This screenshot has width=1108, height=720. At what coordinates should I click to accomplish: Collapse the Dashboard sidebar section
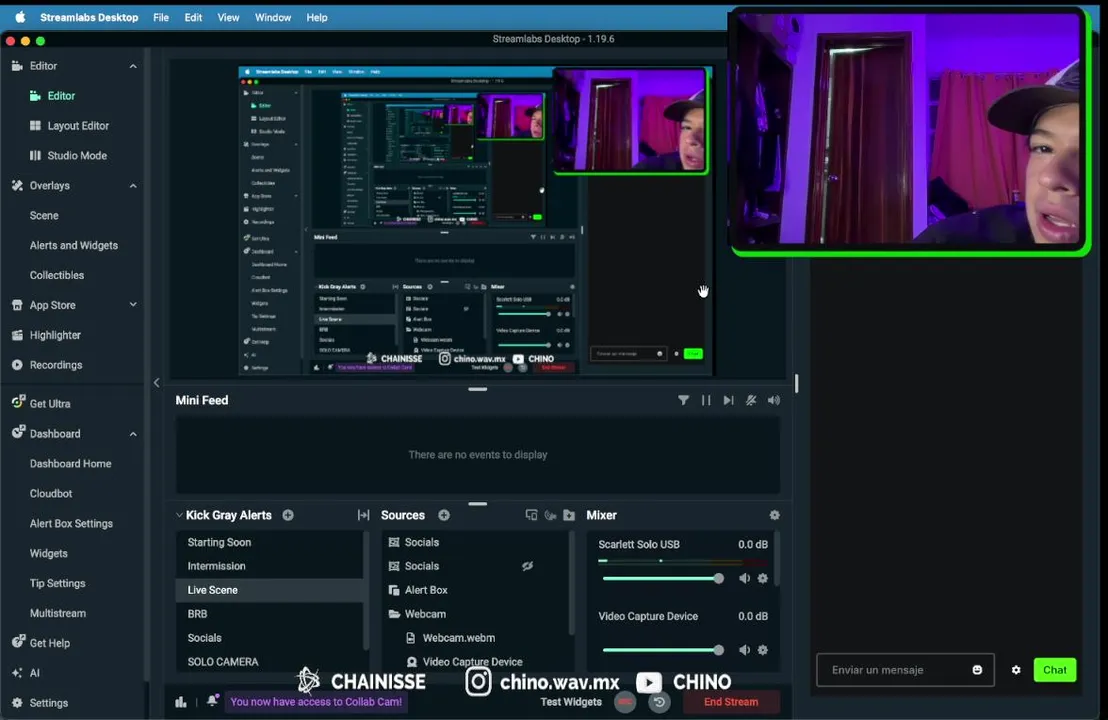coord(133,434)
